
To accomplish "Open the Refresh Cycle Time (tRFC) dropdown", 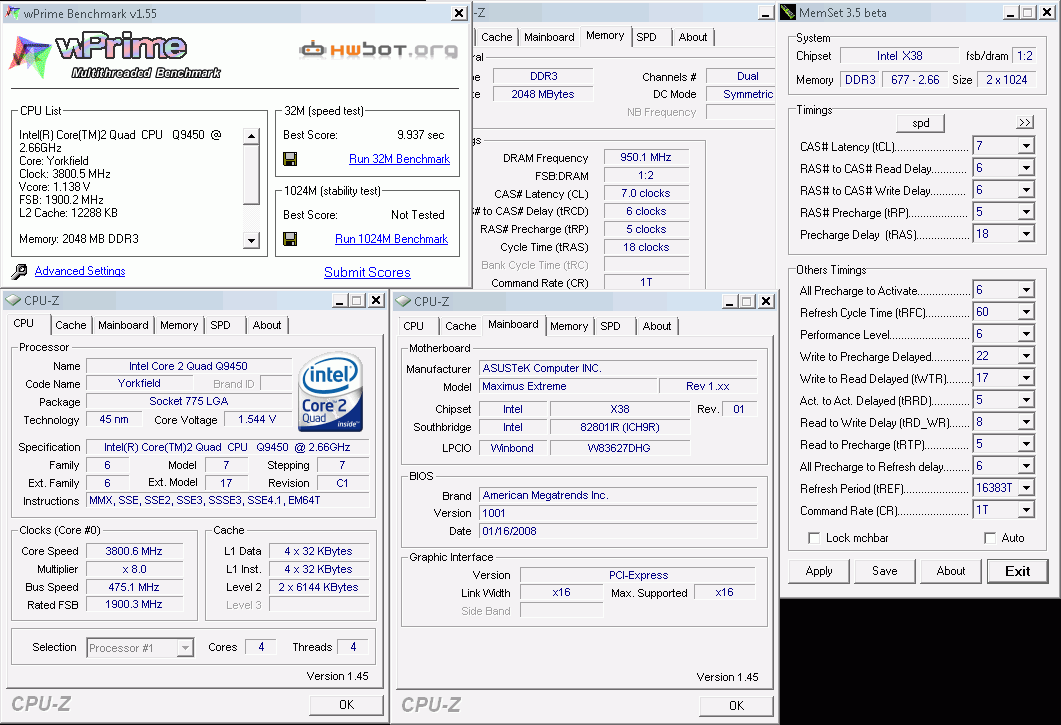I will (x=1026, y=312).
